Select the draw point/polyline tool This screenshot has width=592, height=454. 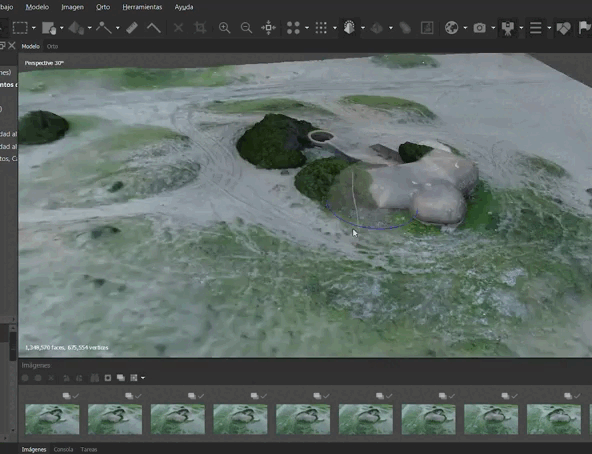point(104,28)
